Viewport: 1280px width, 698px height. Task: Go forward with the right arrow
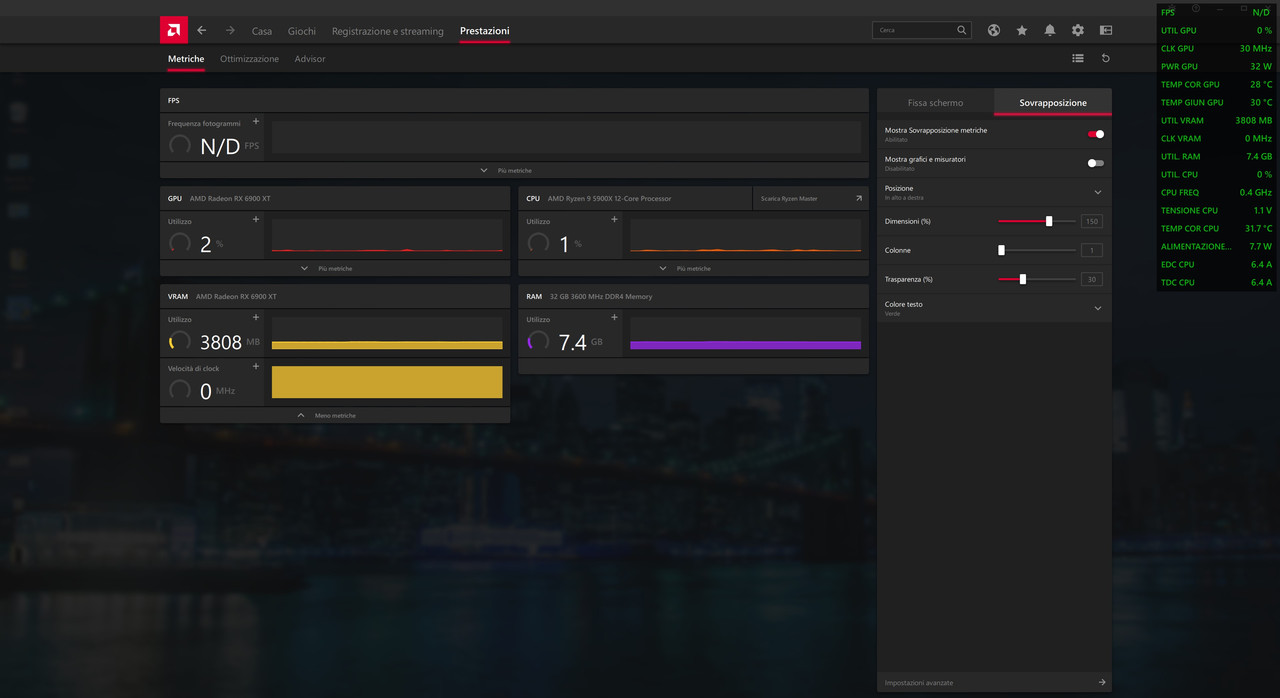(x=230, y=30)
